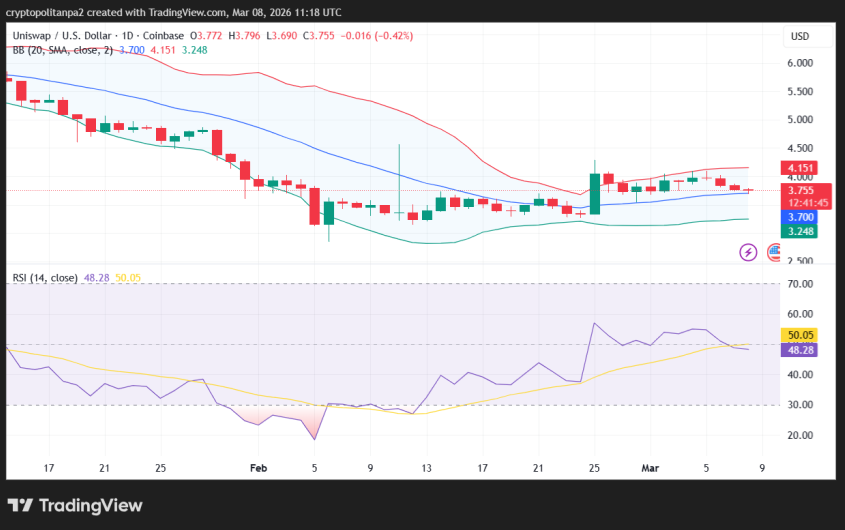The height and width of the screenshot is (530, 845).
Task: Click the large green candle near Feb 25
Action: (x=595, y=193)
